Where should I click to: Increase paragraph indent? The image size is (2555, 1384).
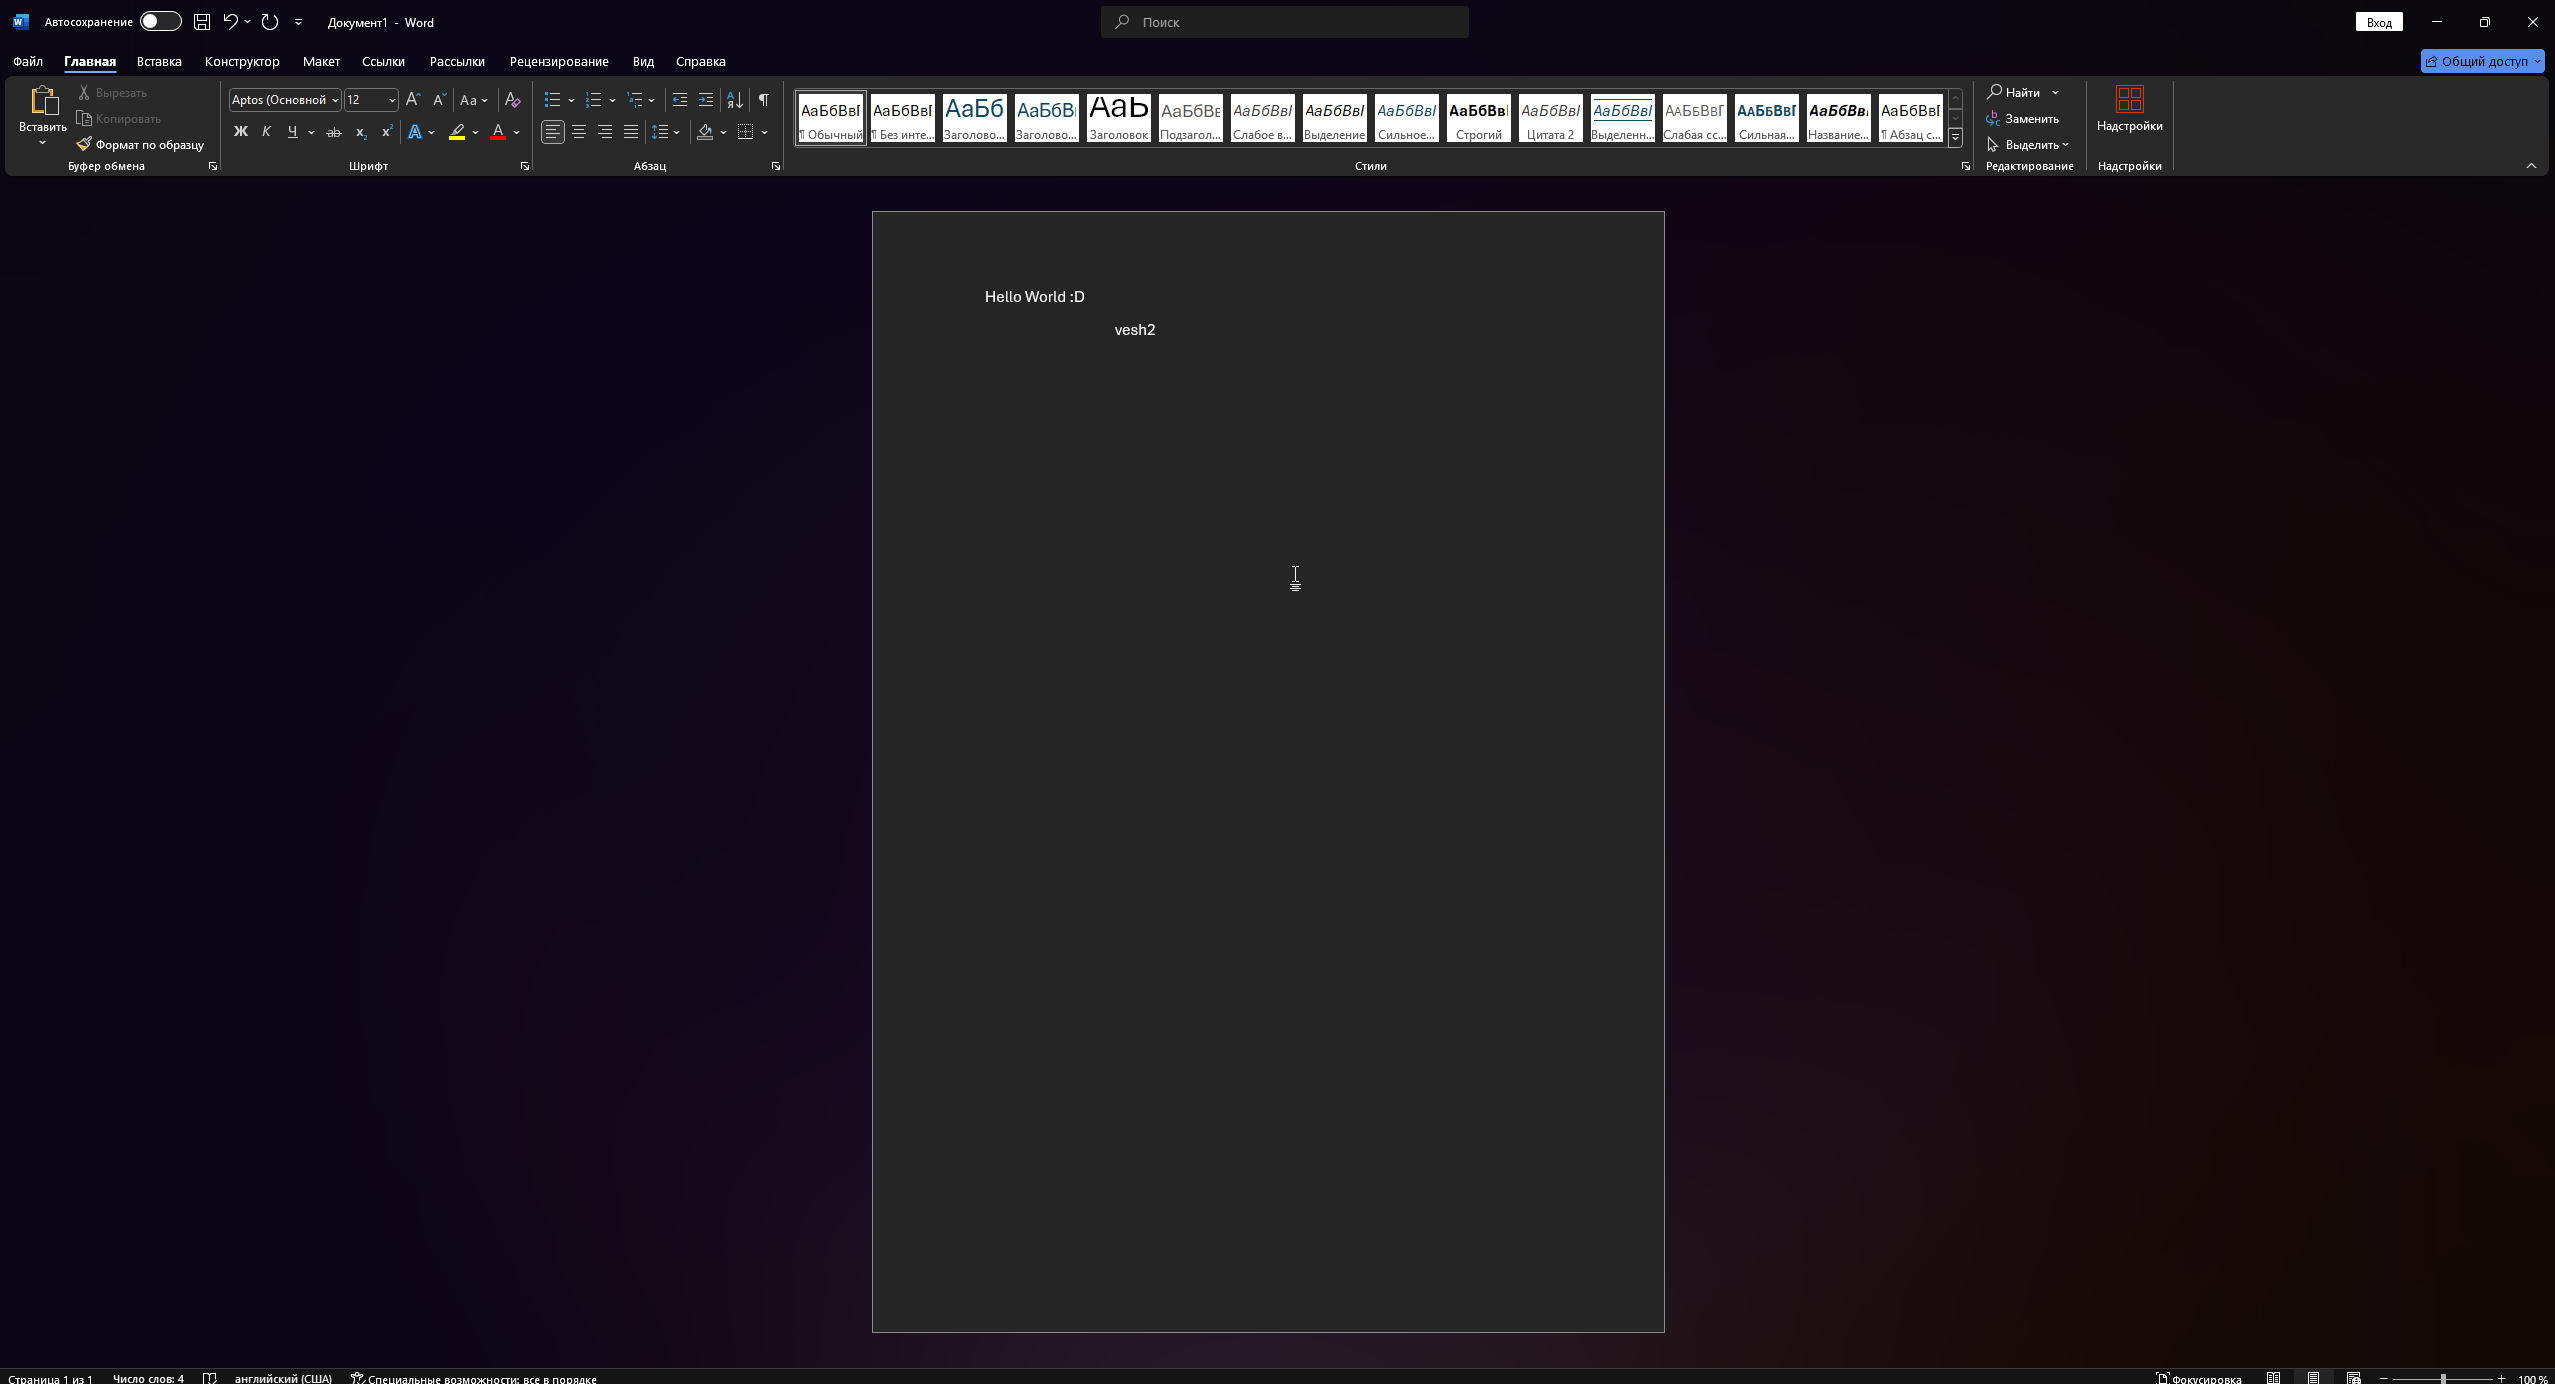[706, 100]
